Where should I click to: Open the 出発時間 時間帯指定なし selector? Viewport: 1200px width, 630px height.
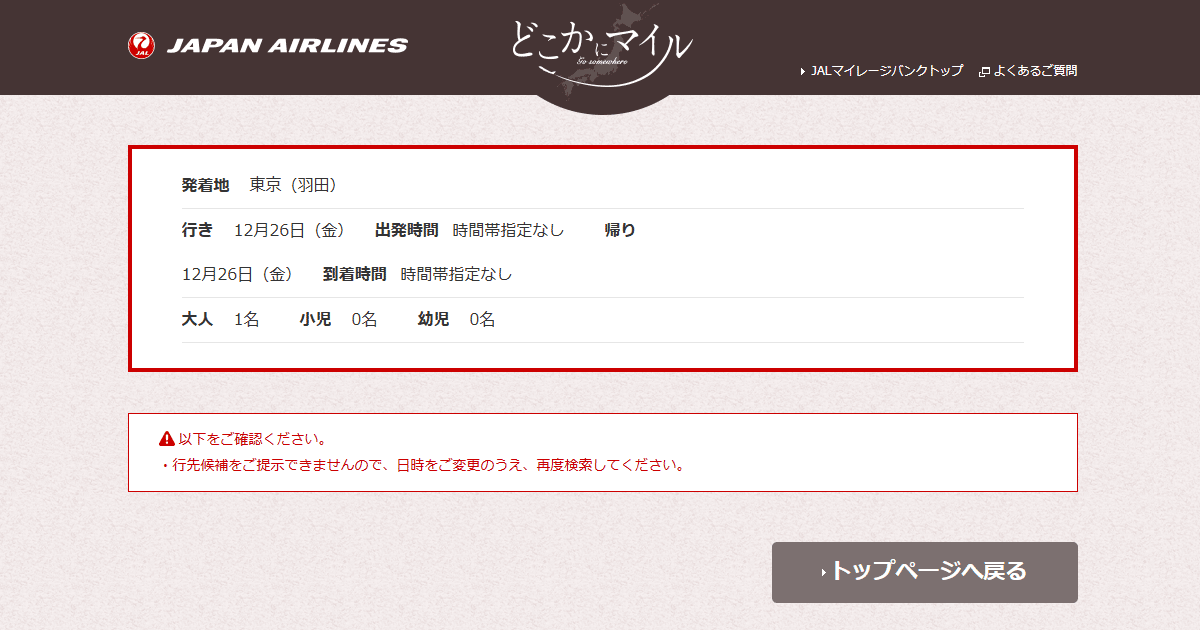coord(508,229)
